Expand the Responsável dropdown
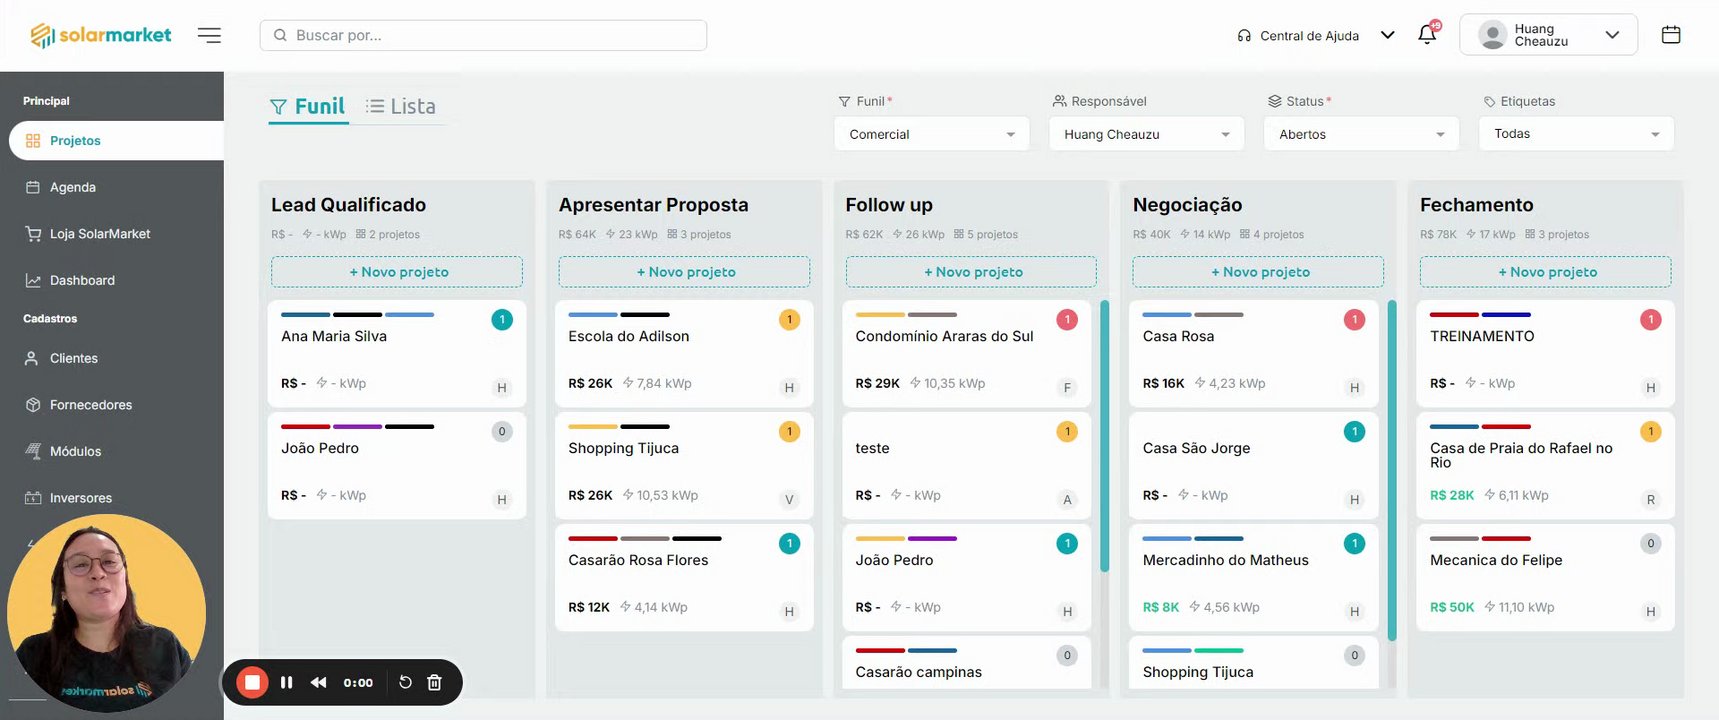The height and width of the screenshot is (720, 1719). 1146,134
